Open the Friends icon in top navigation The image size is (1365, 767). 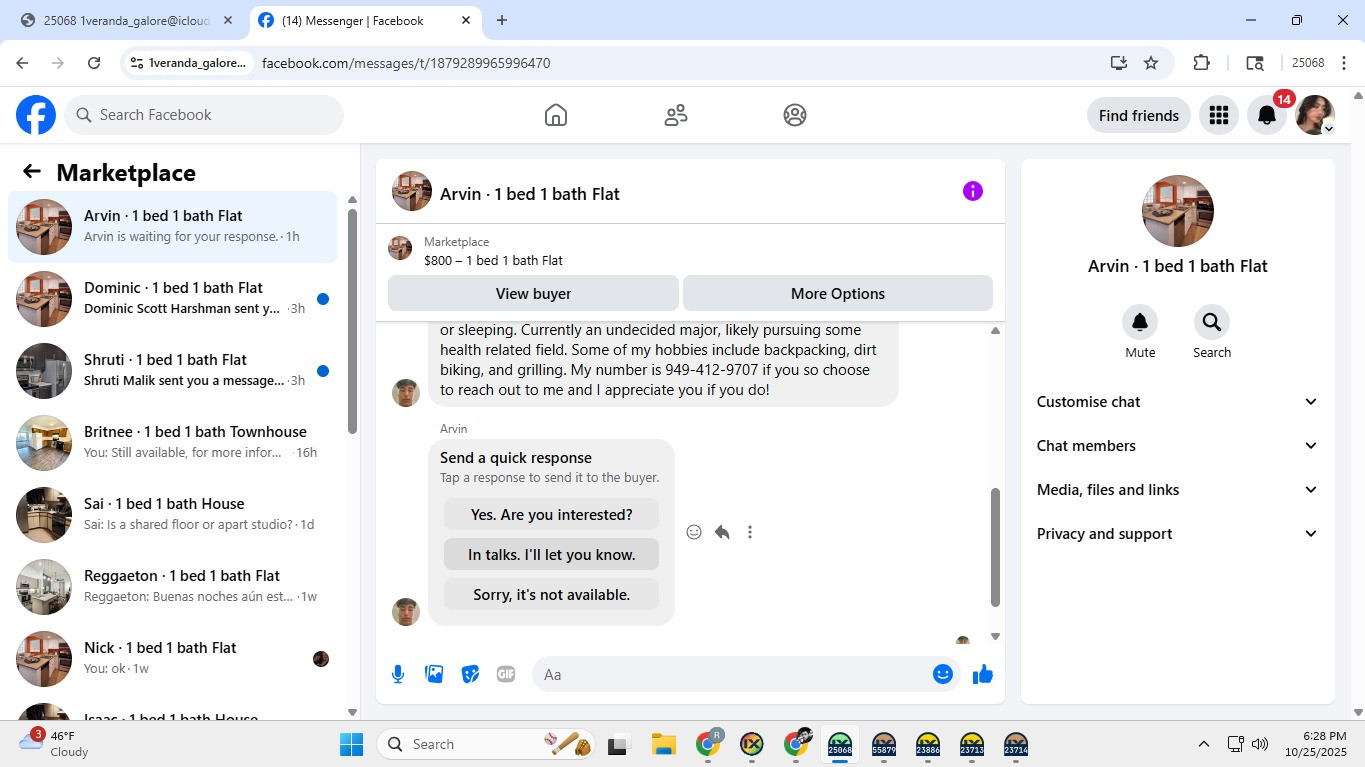676,115
